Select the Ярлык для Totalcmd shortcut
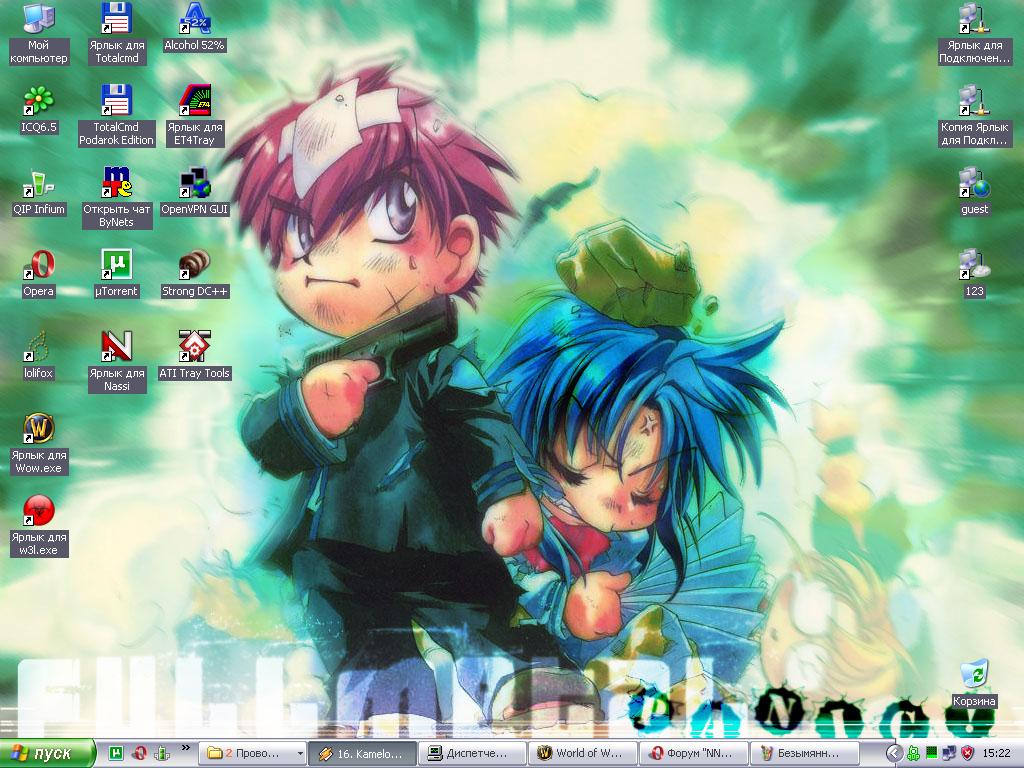Image resolution: width=1024 pixels, height=768 pixels. [116, 34]
